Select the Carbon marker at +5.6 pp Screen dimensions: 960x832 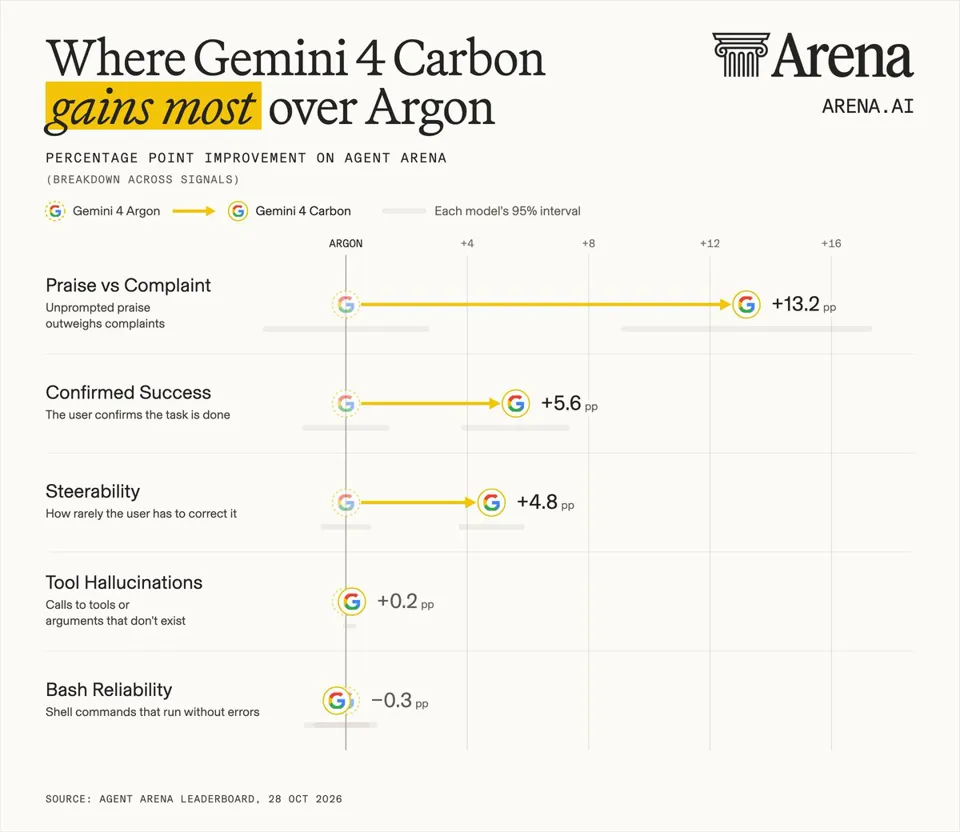tap(516, 403)
